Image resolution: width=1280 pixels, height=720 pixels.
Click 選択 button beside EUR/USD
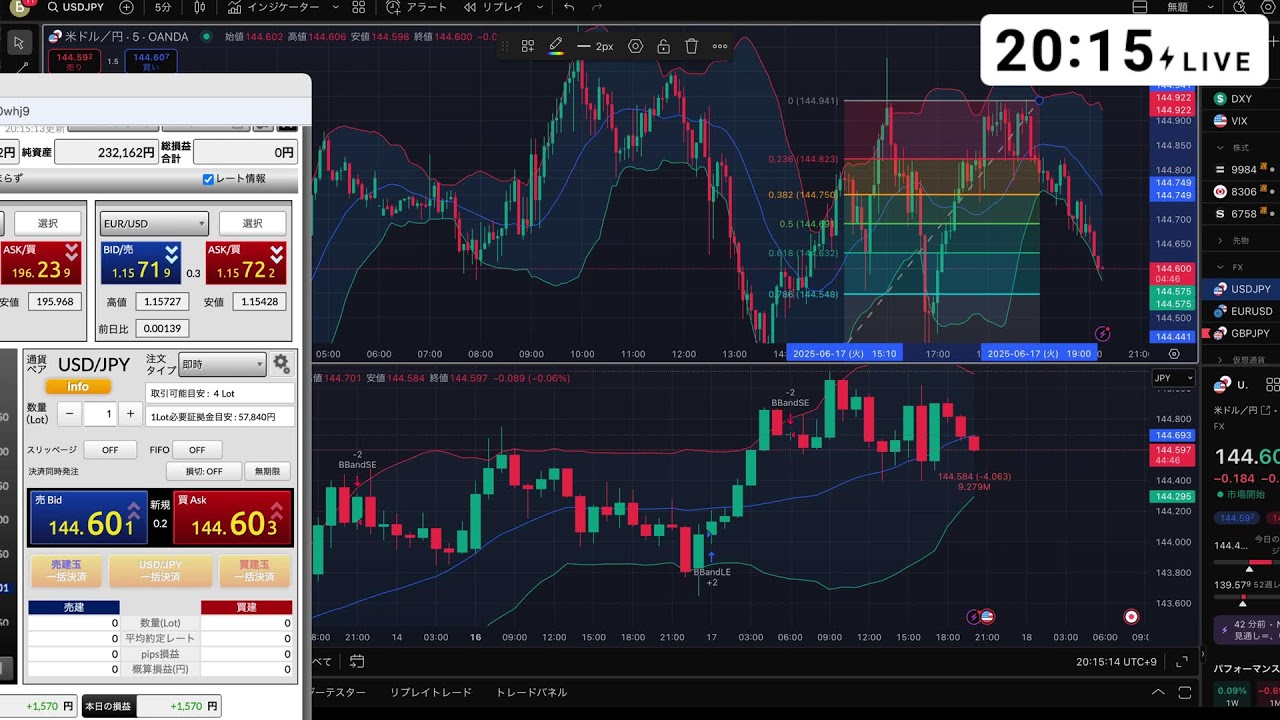pos(252,223)
